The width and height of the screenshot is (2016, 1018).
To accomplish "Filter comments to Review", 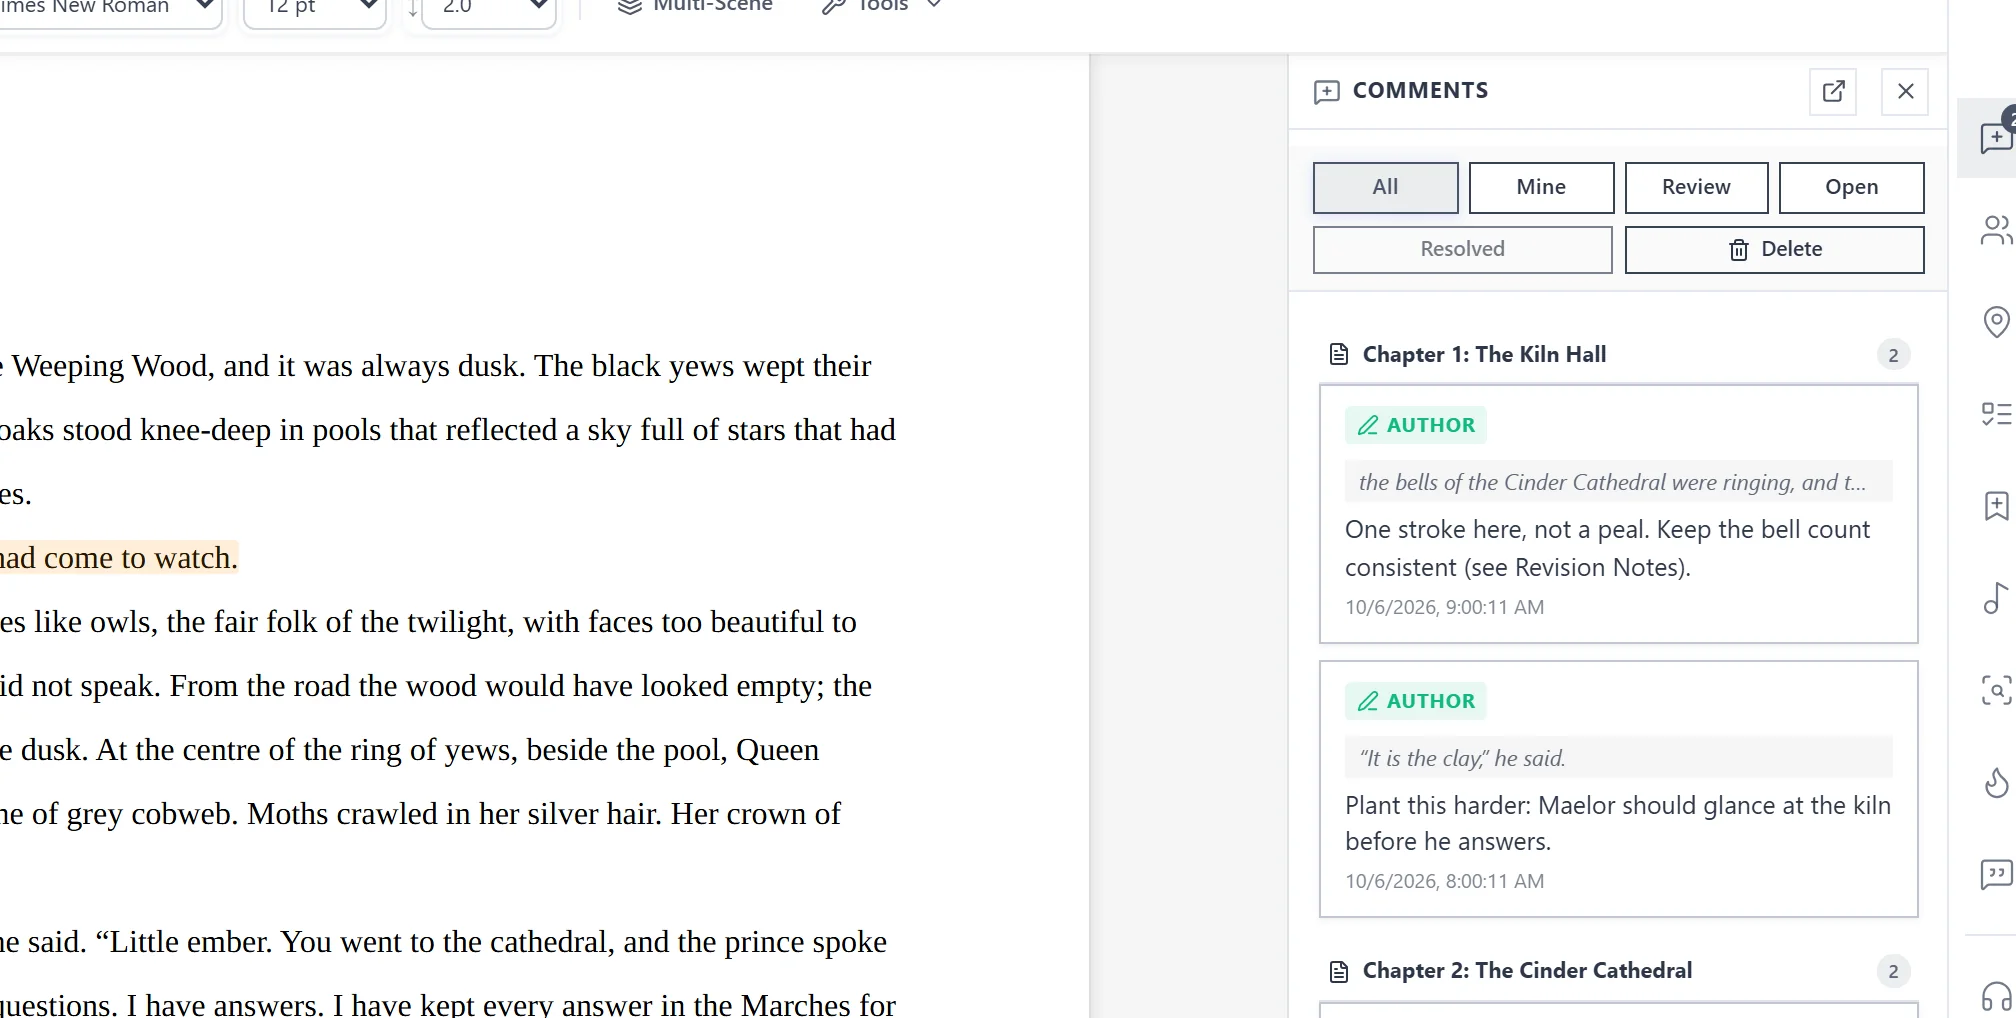I will coord(1696,187).
